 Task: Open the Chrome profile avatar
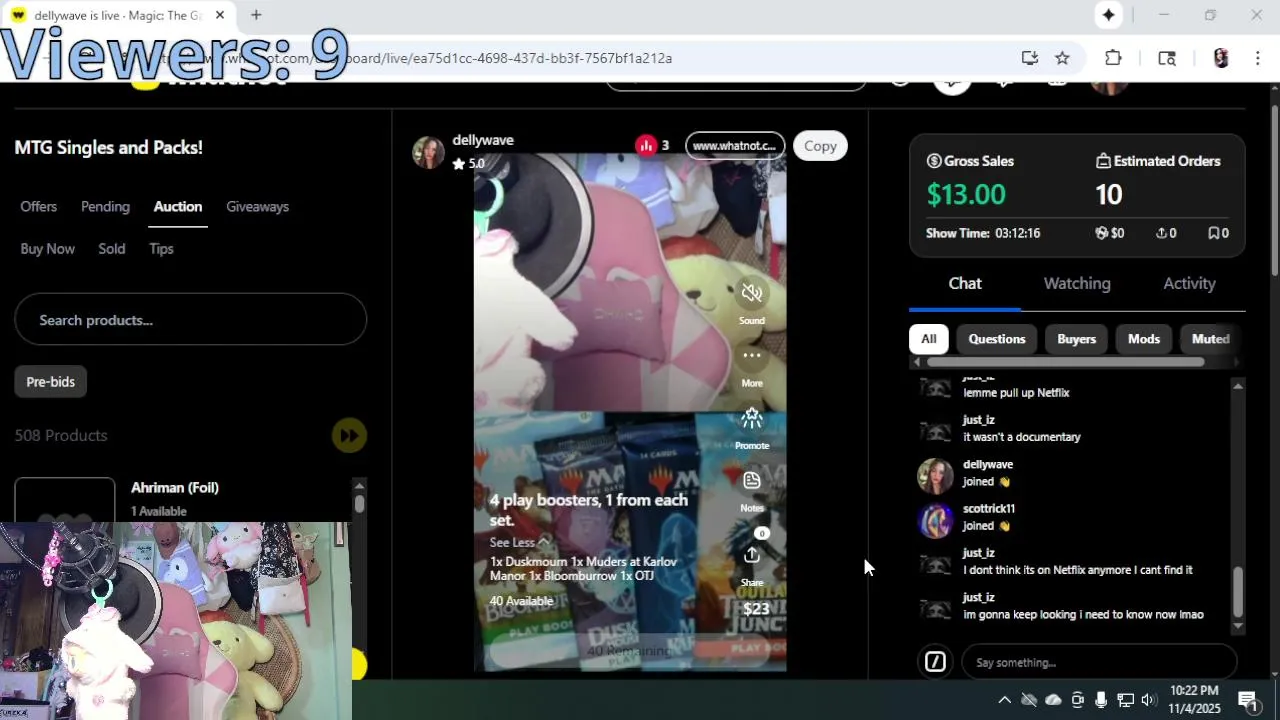click(1220, 58)
